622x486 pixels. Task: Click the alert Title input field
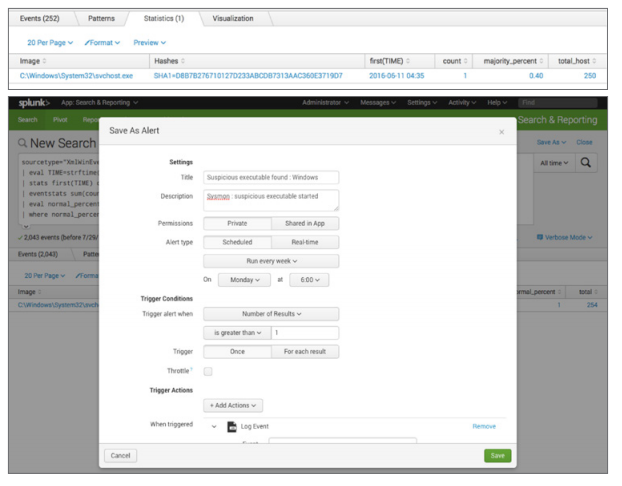pyautogui.click(x=271, y=177)
